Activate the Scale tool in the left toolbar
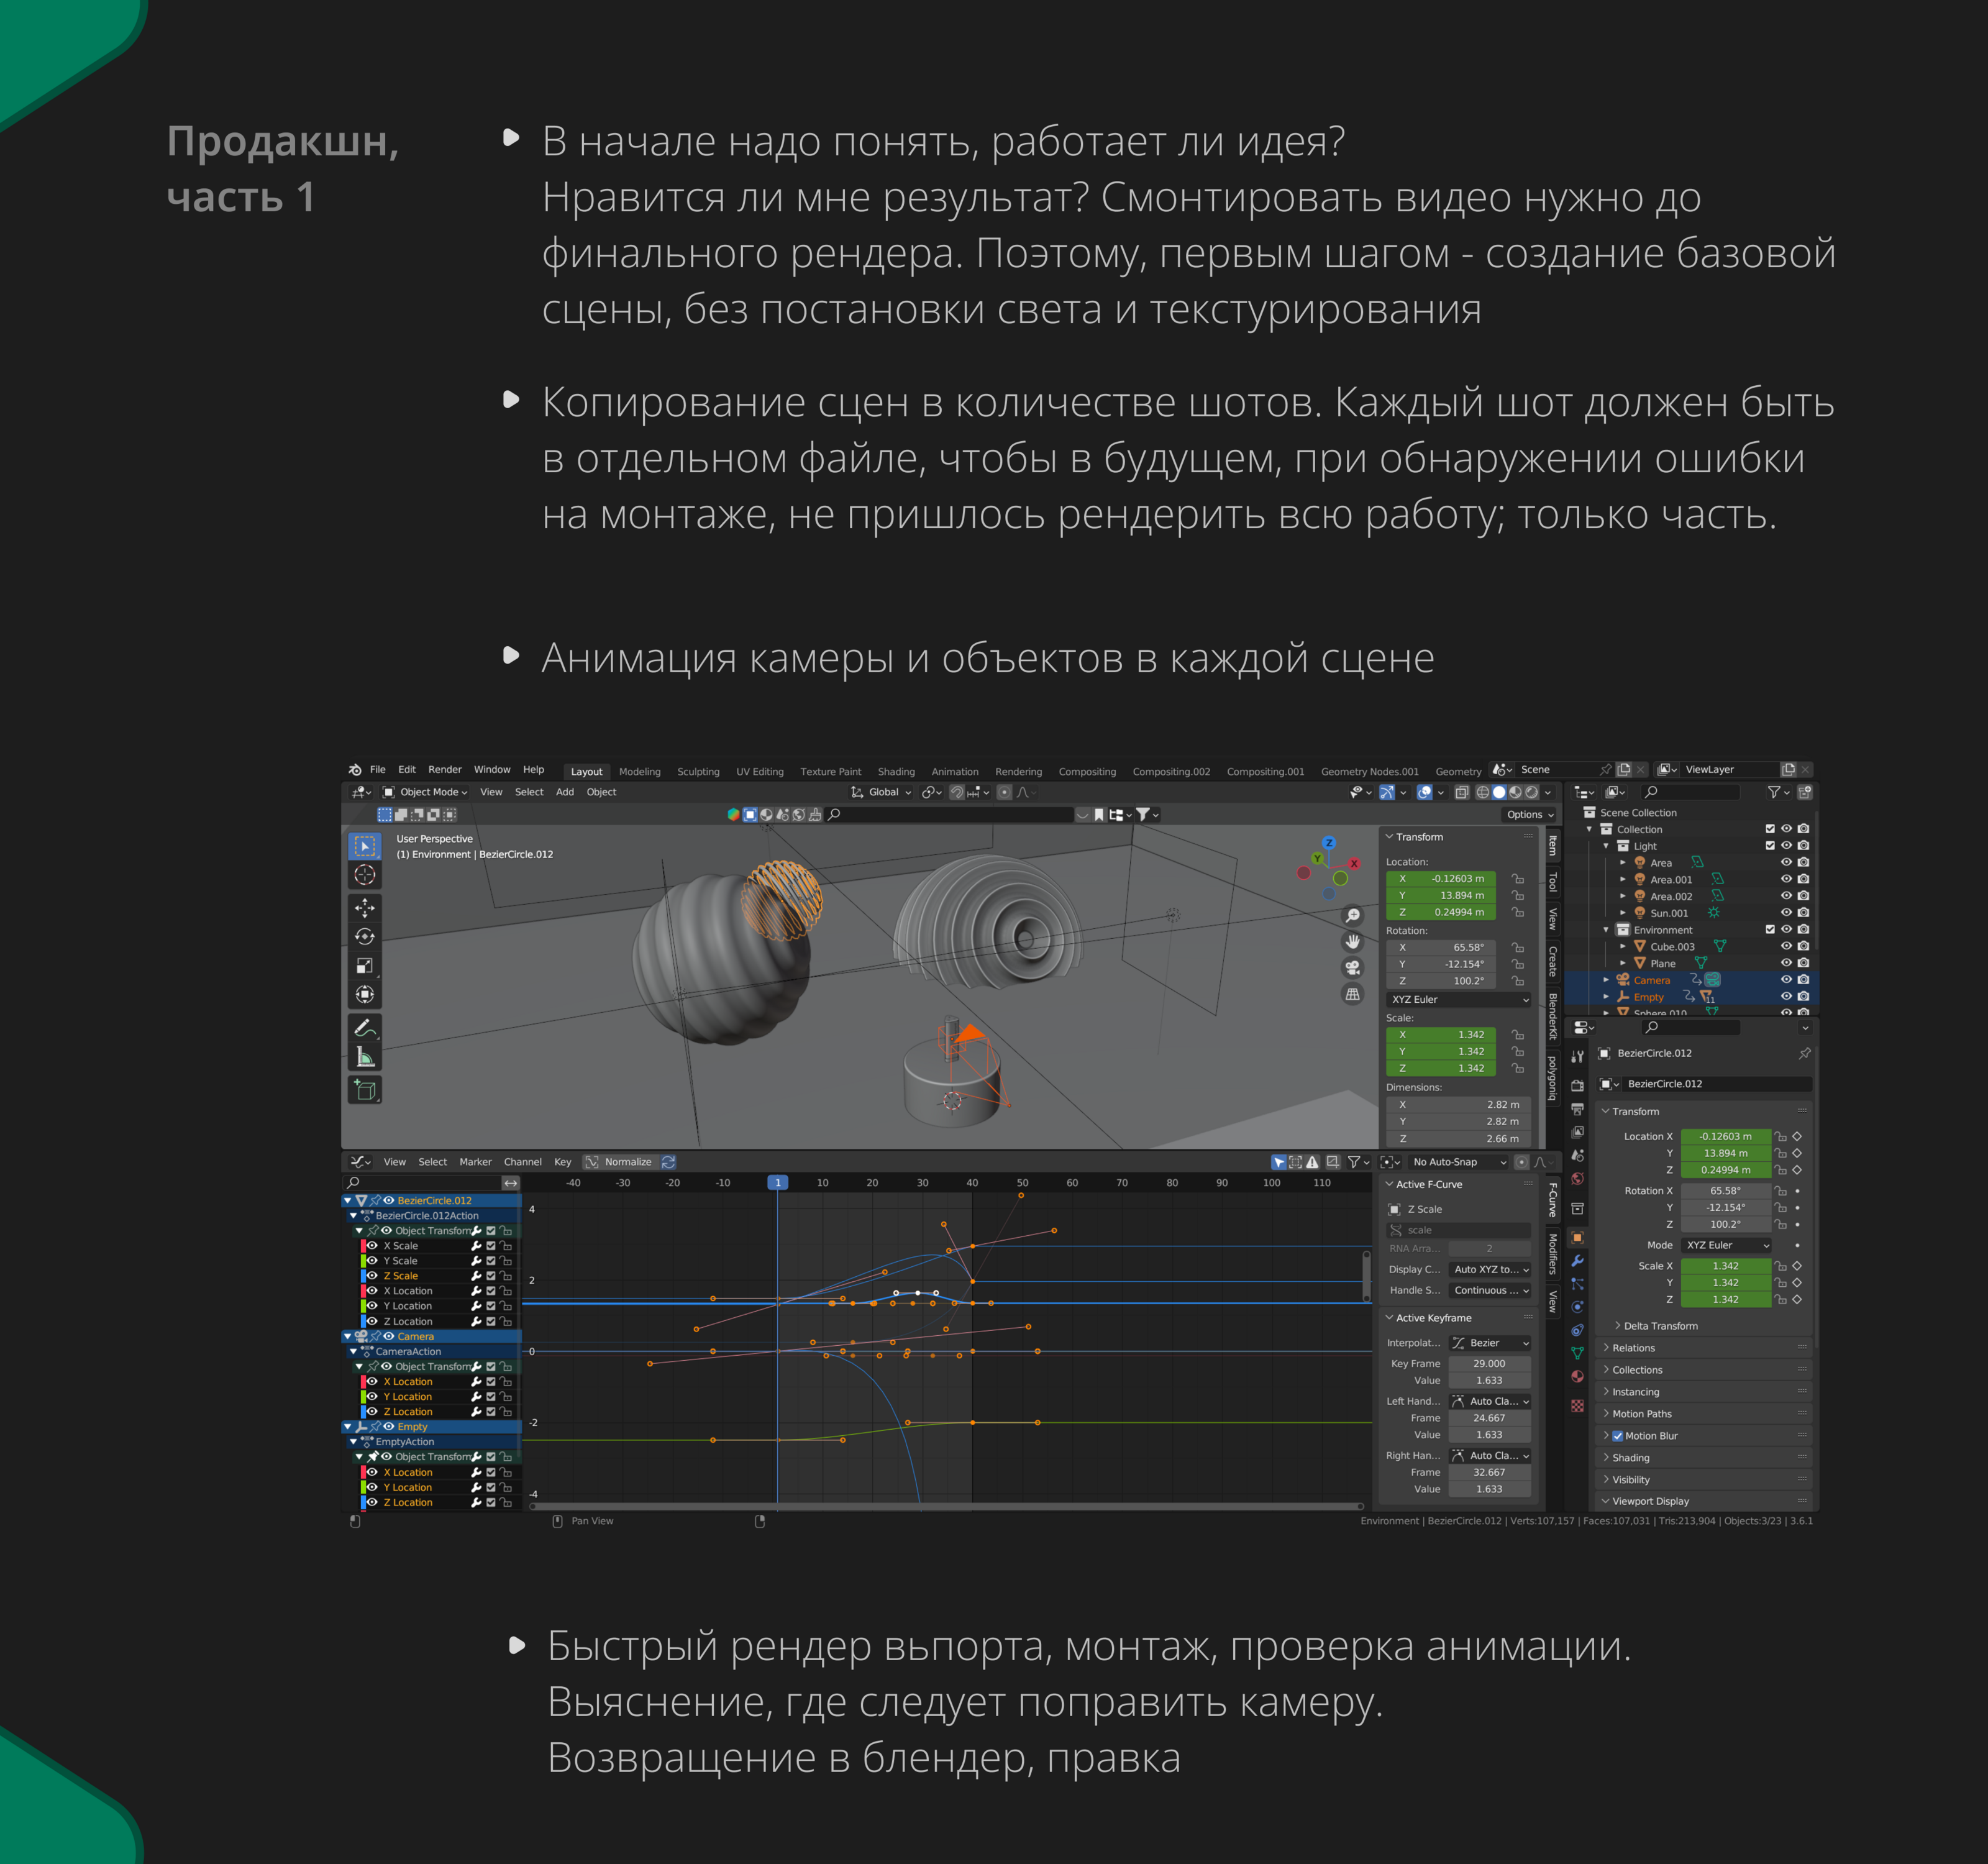1988x1864 pixels. (x=365, y=965)
